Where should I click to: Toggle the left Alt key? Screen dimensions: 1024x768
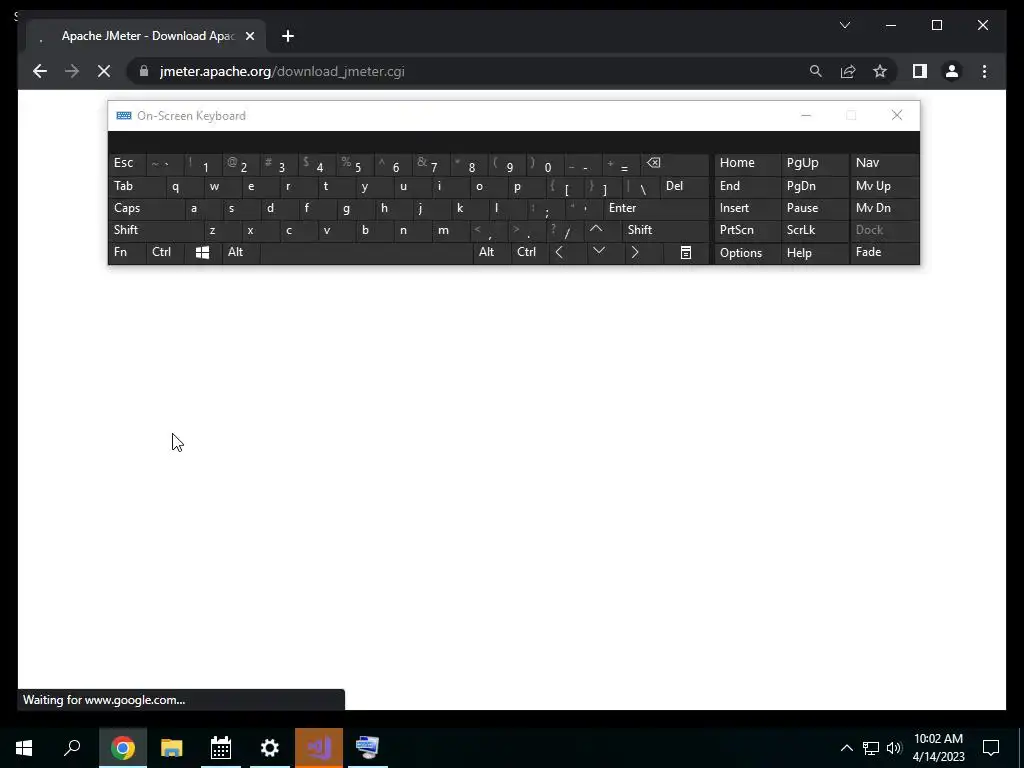240,253
